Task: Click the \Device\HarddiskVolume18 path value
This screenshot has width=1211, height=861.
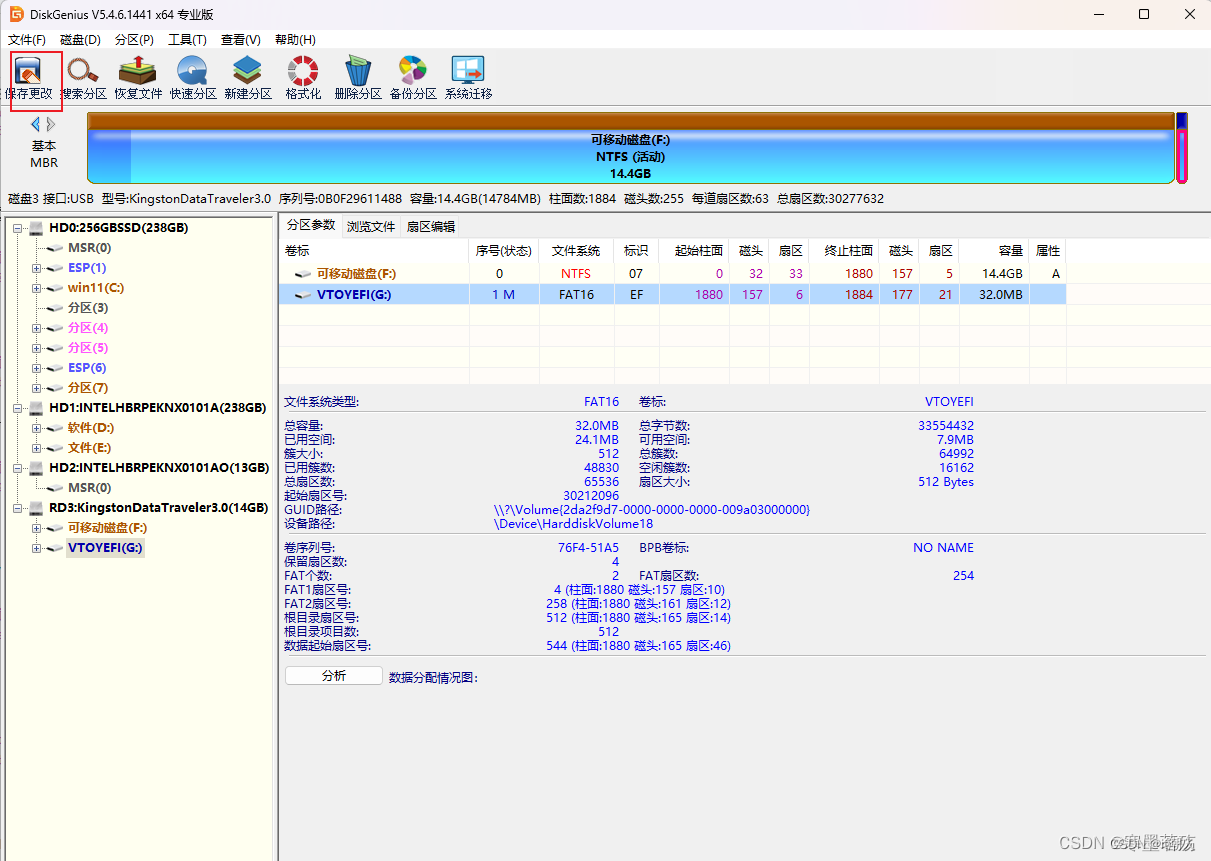Action: coord(573,524)
